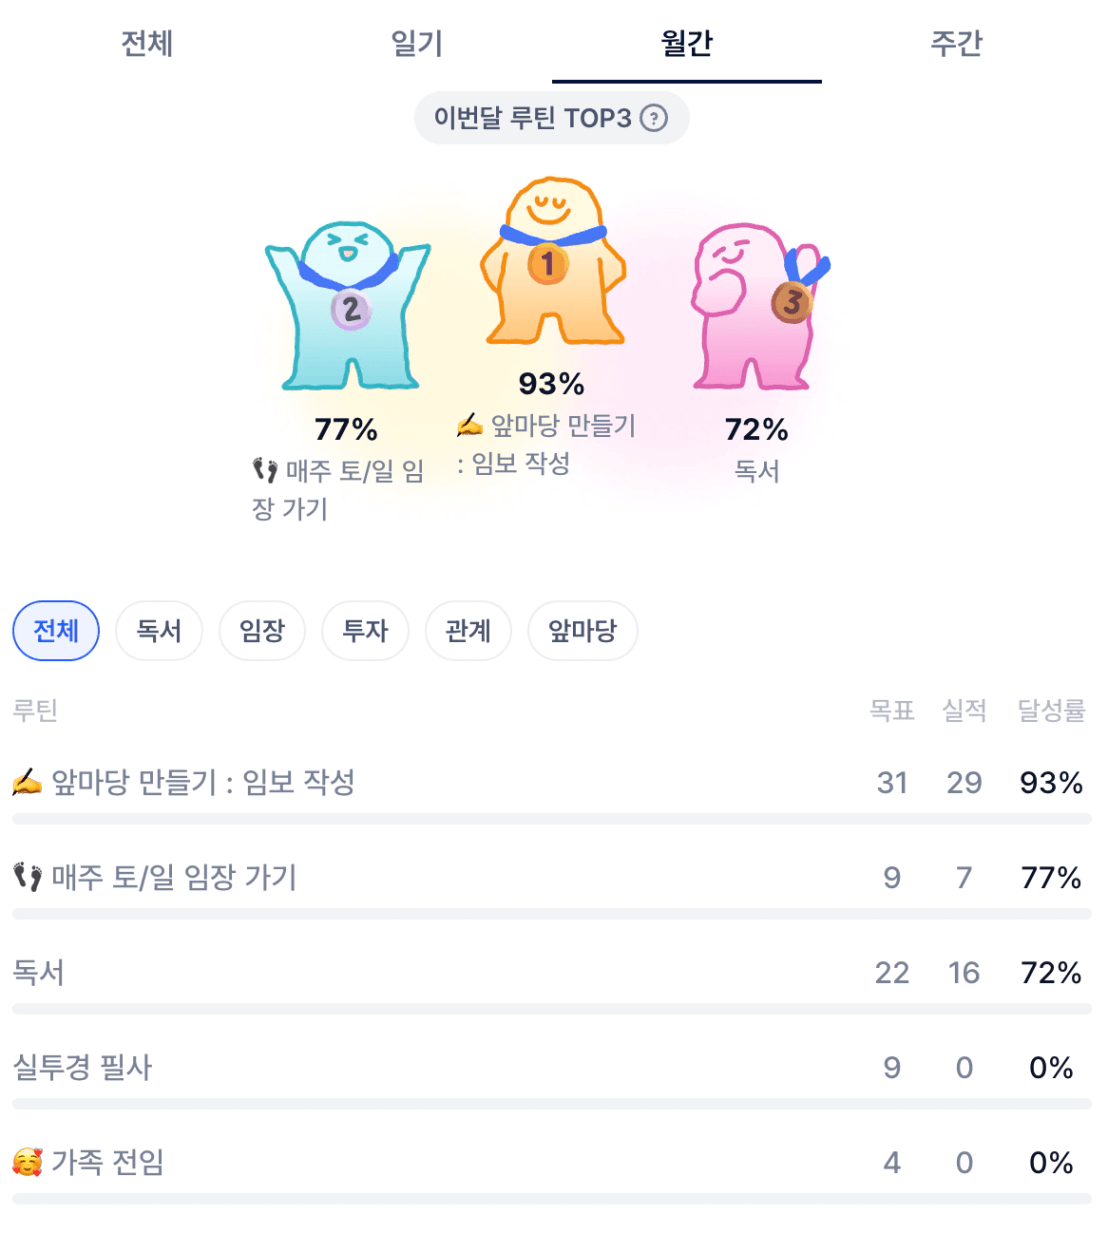Open the 독서 routine row in list
Screen dimensions: 1108x1233
pos(38,972)
